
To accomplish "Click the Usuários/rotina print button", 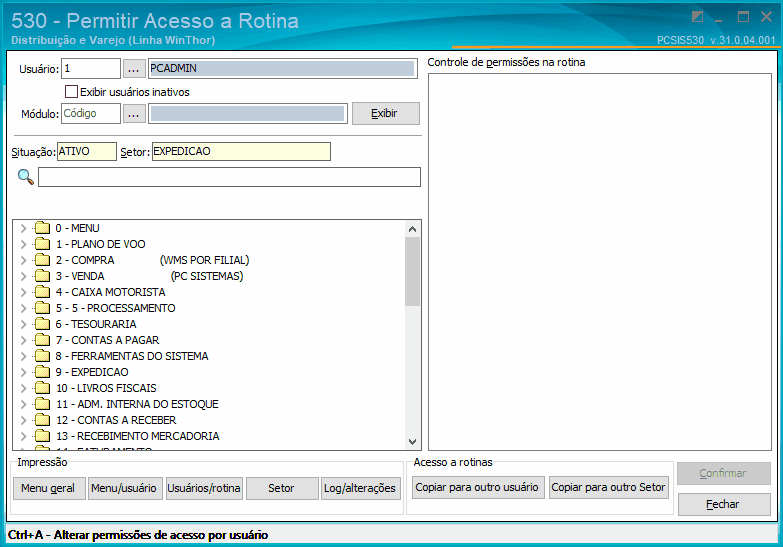I will click(204, 488).
